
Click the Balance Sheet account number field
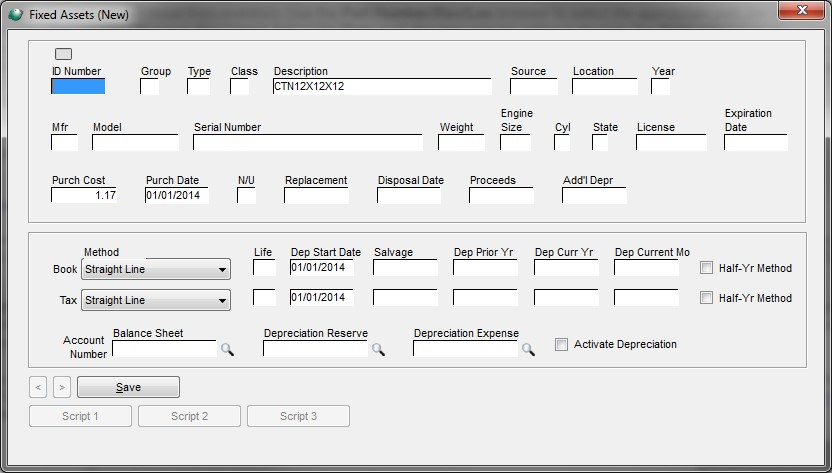click(x=164, y=349)
